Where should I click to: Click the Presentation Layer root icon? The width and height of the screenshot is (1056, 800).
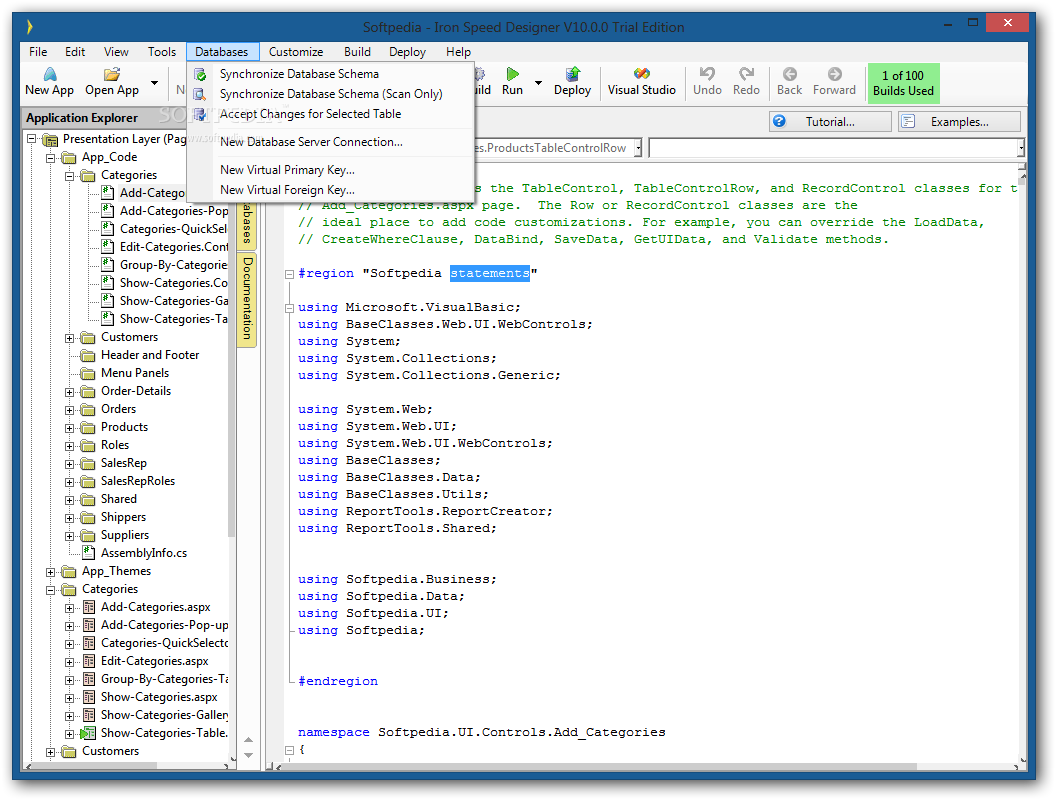click(x=51, y=139)
